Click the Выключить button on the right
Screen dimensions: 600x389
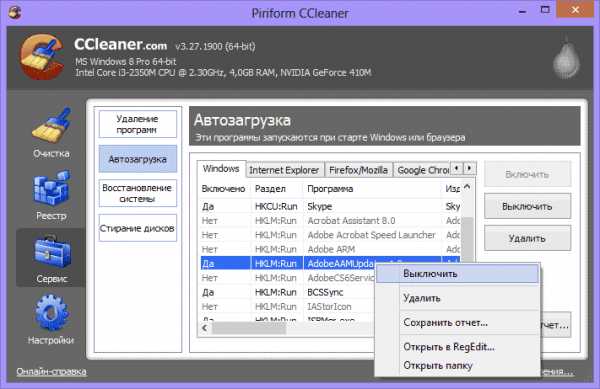[x=527, y=206]
